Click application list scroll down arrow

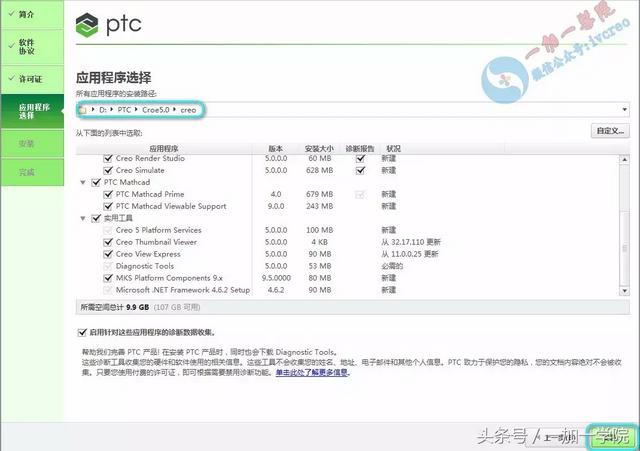624,291
